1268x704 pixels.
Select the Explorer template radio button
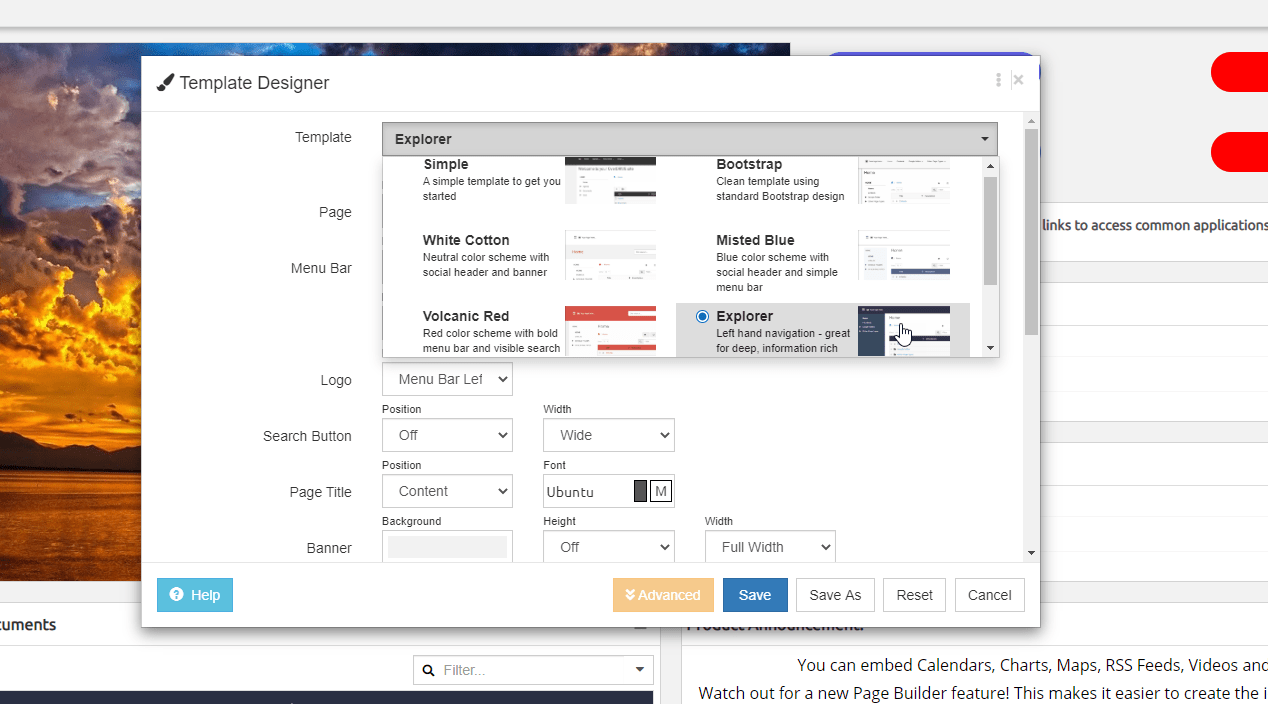(x=702, y=316)
